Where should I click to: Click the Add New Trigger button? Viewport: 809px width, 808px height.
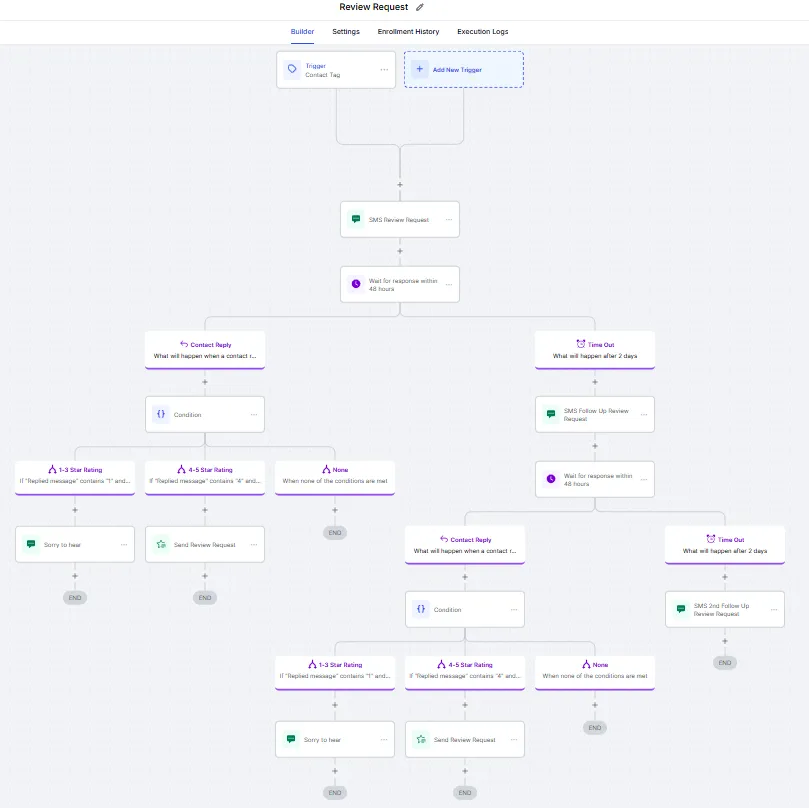pos(464,69)
